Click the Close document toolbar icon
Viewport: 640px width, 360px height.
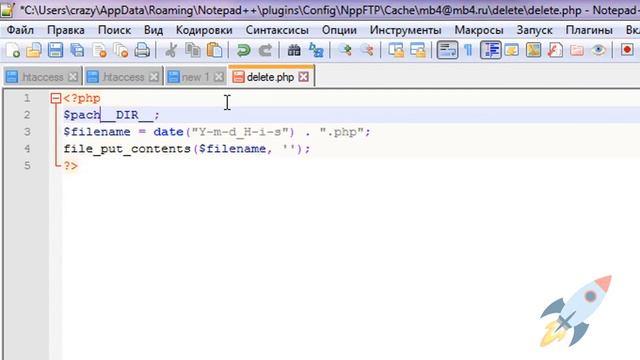[99, 50]
